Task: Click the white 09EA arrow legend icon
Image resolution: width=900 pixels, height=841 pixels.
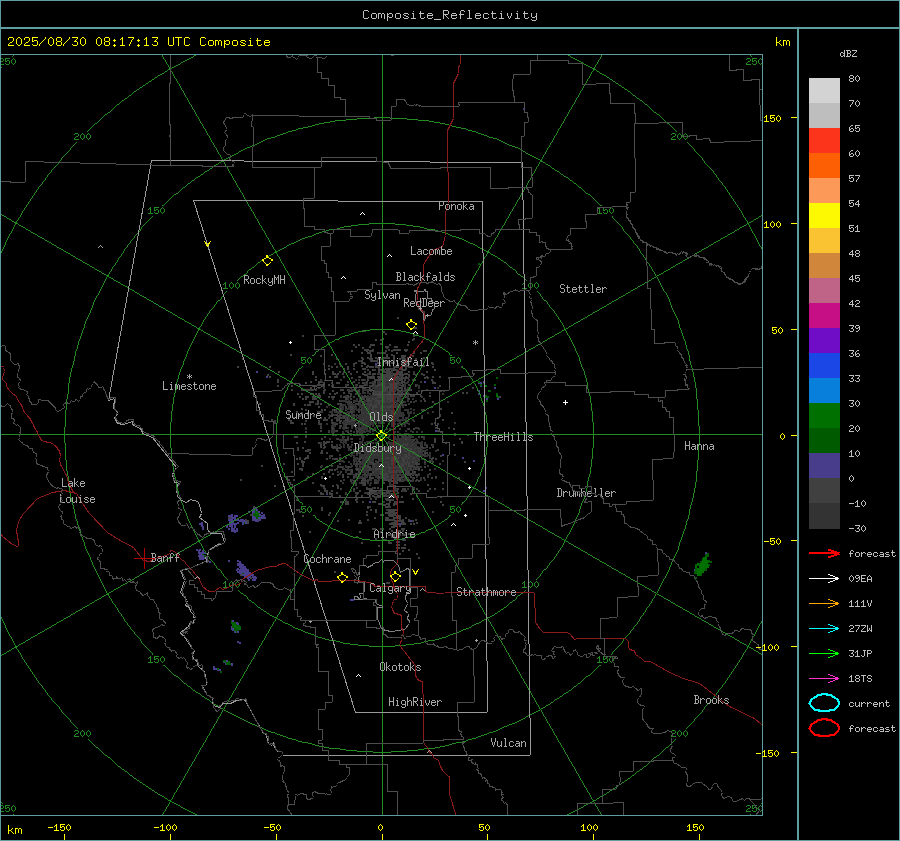Action: click(x=824, y=579)
